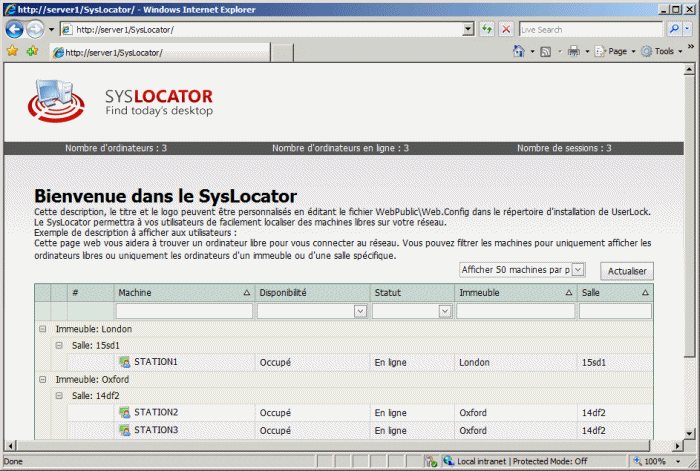The image size is (700, 471).
Task: Click the vertical scrollbar down arrow
Action: [689, 433]
